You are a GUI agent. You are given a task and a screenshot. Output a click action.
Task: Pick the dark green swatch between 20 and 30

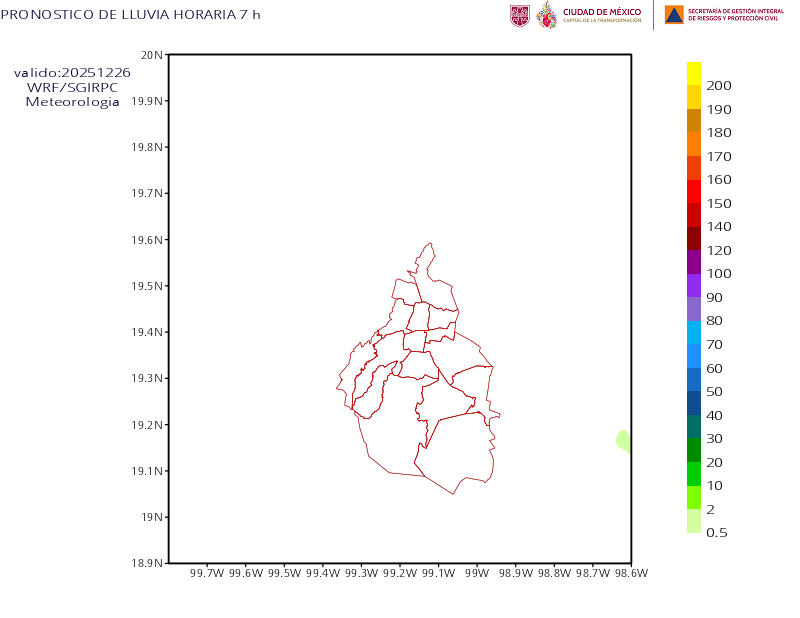click(x=694, y=450)
